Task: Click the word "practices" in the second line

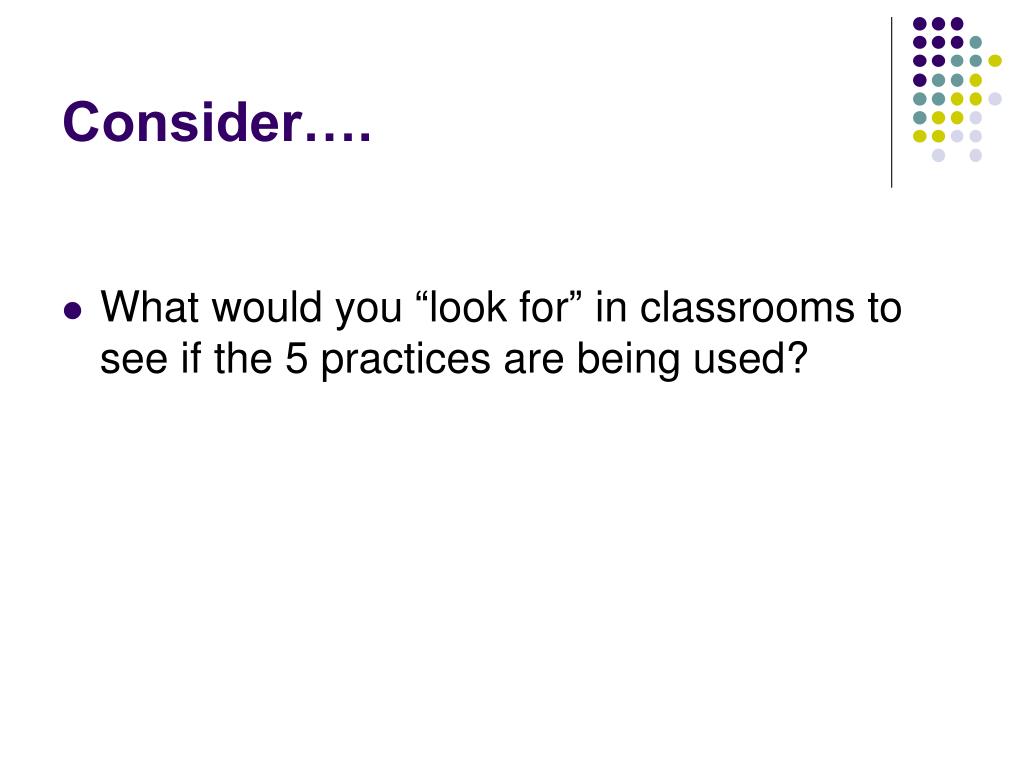Action: click(406, 361)
